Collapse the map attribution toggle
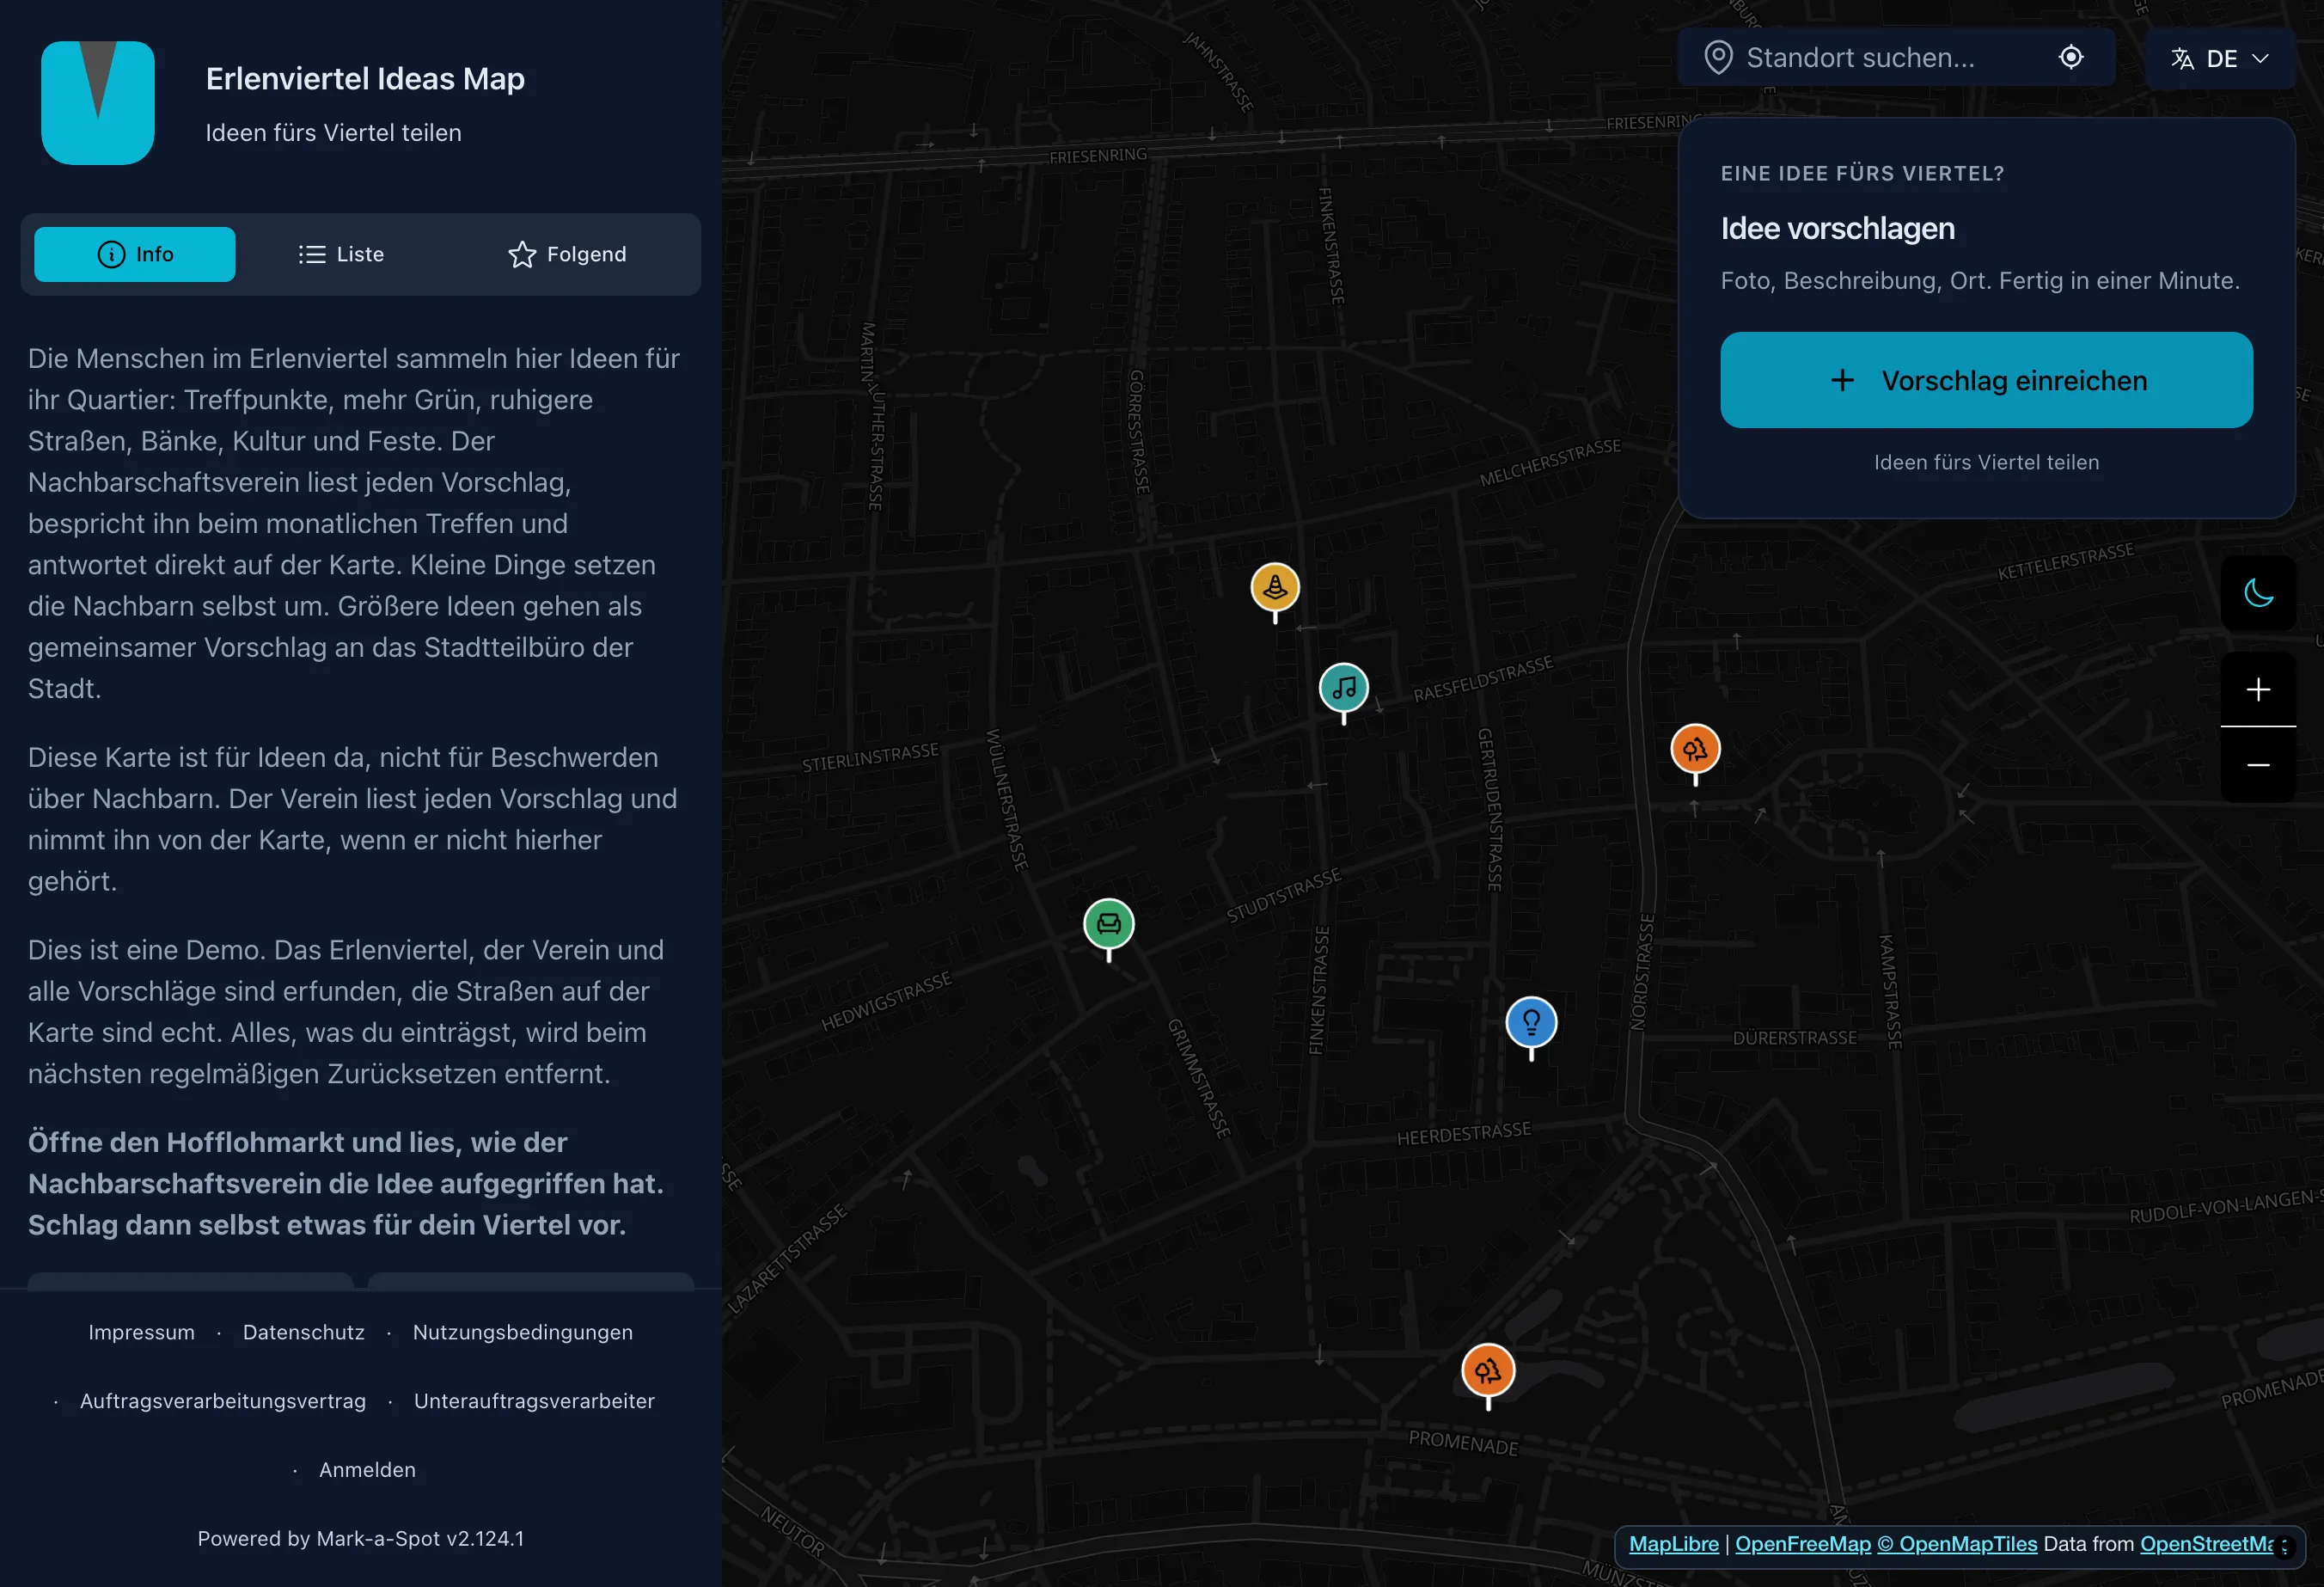Viewport: 2324px width, 1587px height. point(2284,1546)
